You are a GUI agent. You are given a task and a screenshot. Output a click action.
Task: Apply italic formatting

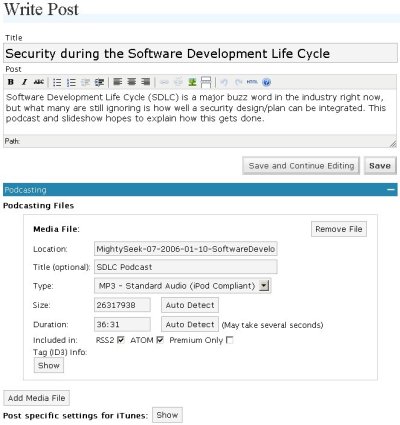tap(24, 82)
